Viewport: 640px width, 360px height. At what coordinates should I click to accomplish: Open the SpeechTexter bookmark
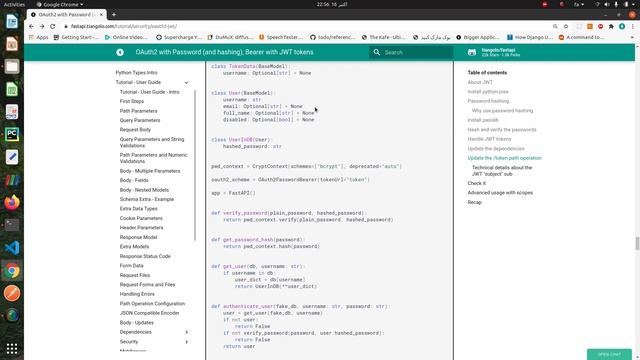click(281, 37)
